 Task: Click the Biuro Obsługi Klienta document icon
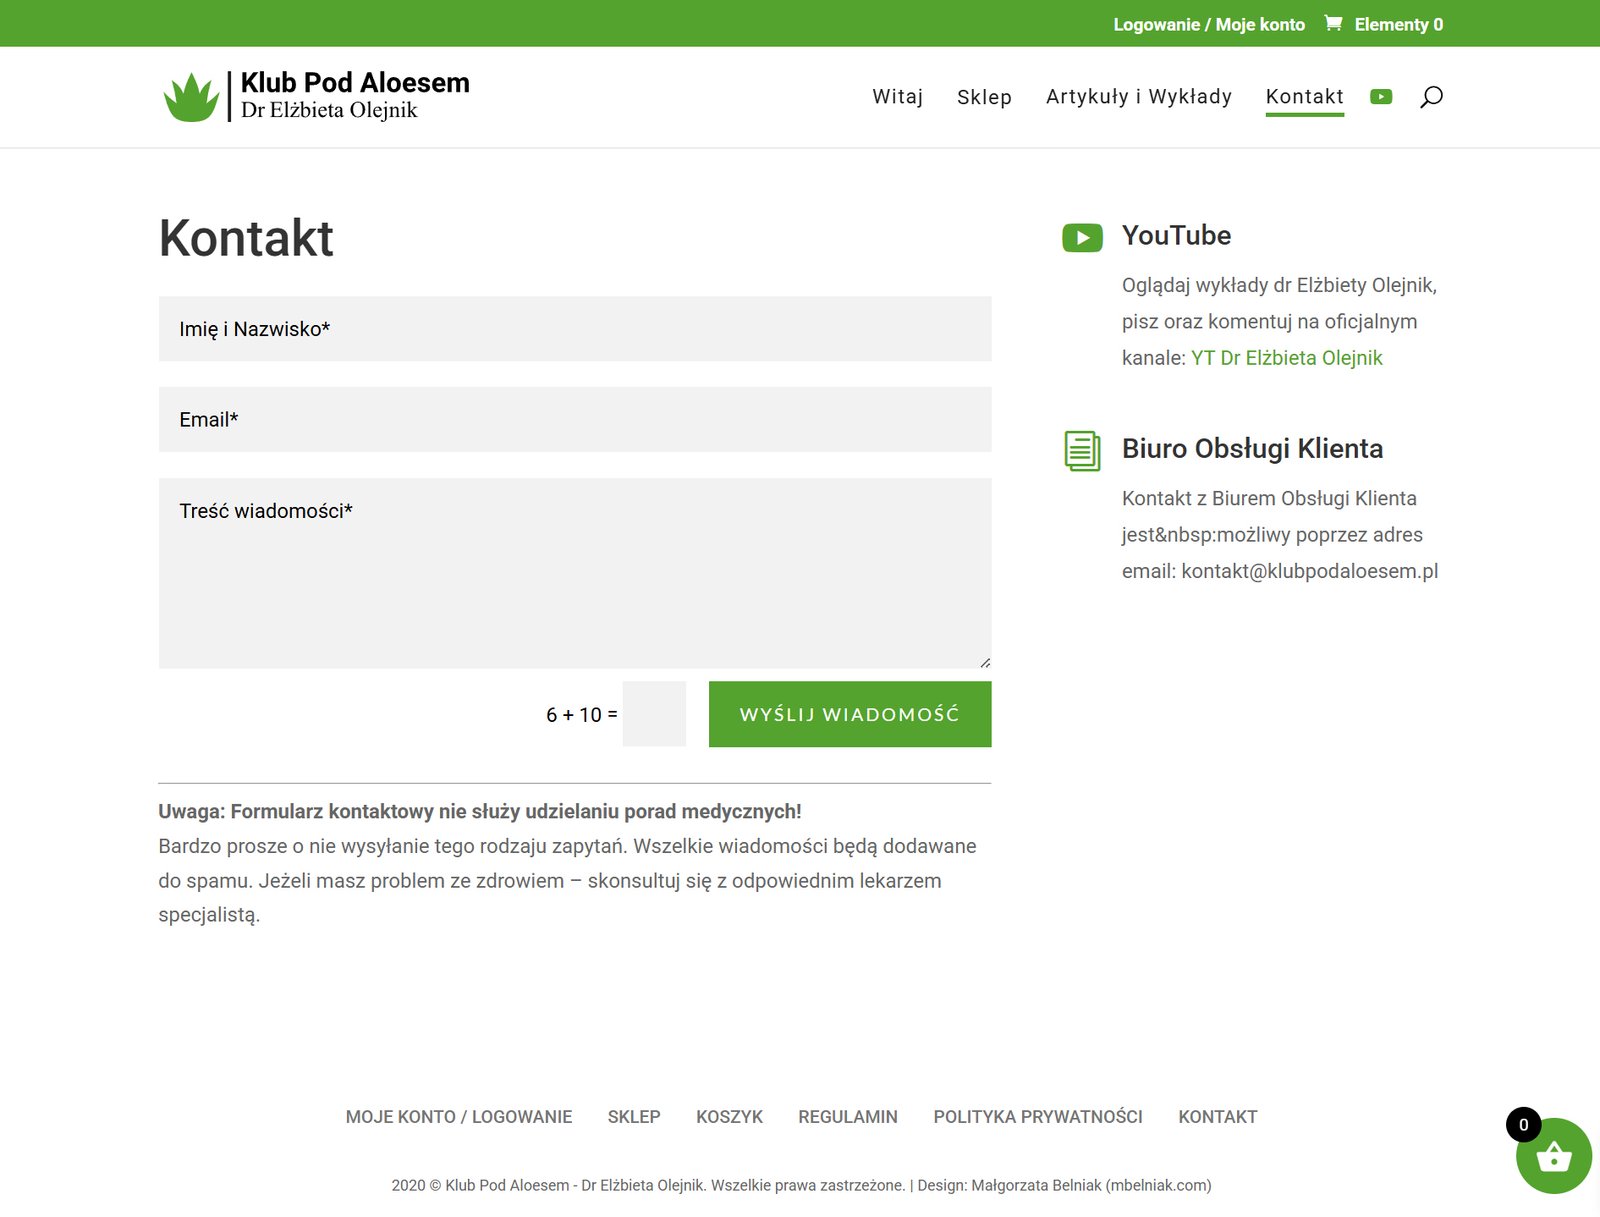click(1082, 451)
